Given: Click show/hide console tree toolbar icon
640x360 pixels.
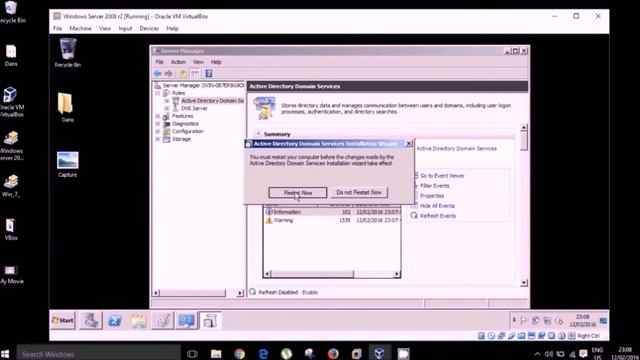Looking at the screenshot, I should (195, 74).
